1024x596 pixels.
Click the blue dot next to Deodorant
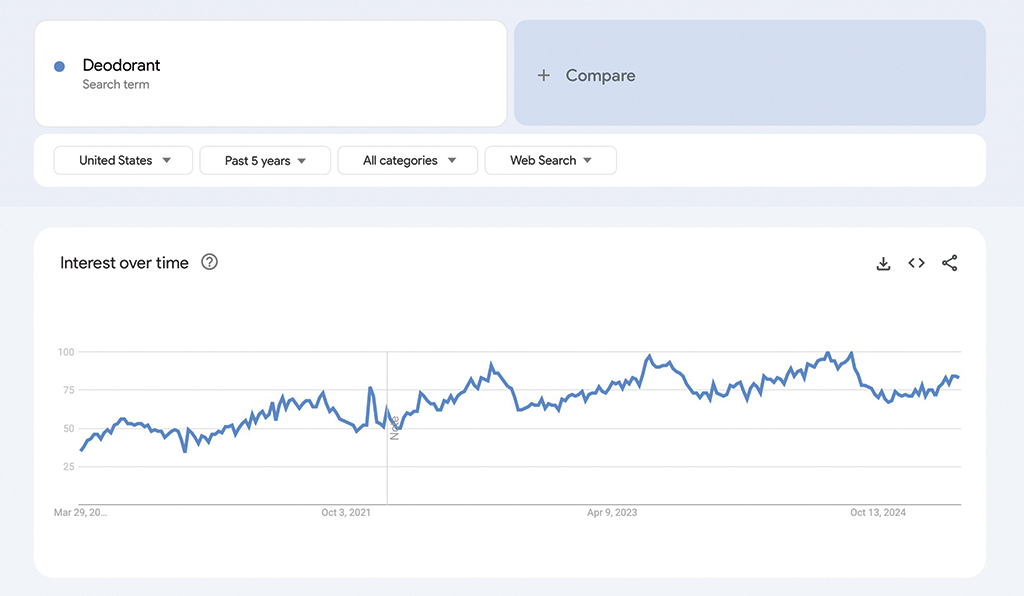(59, 66)
